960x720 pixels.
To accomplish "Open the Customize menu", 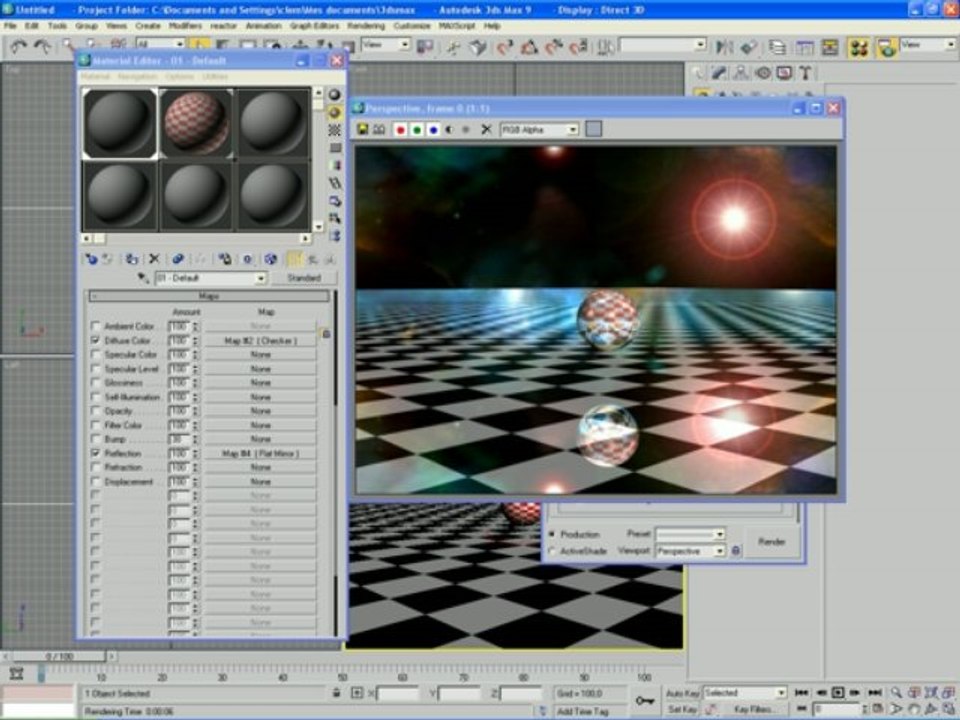I will 411,26.
